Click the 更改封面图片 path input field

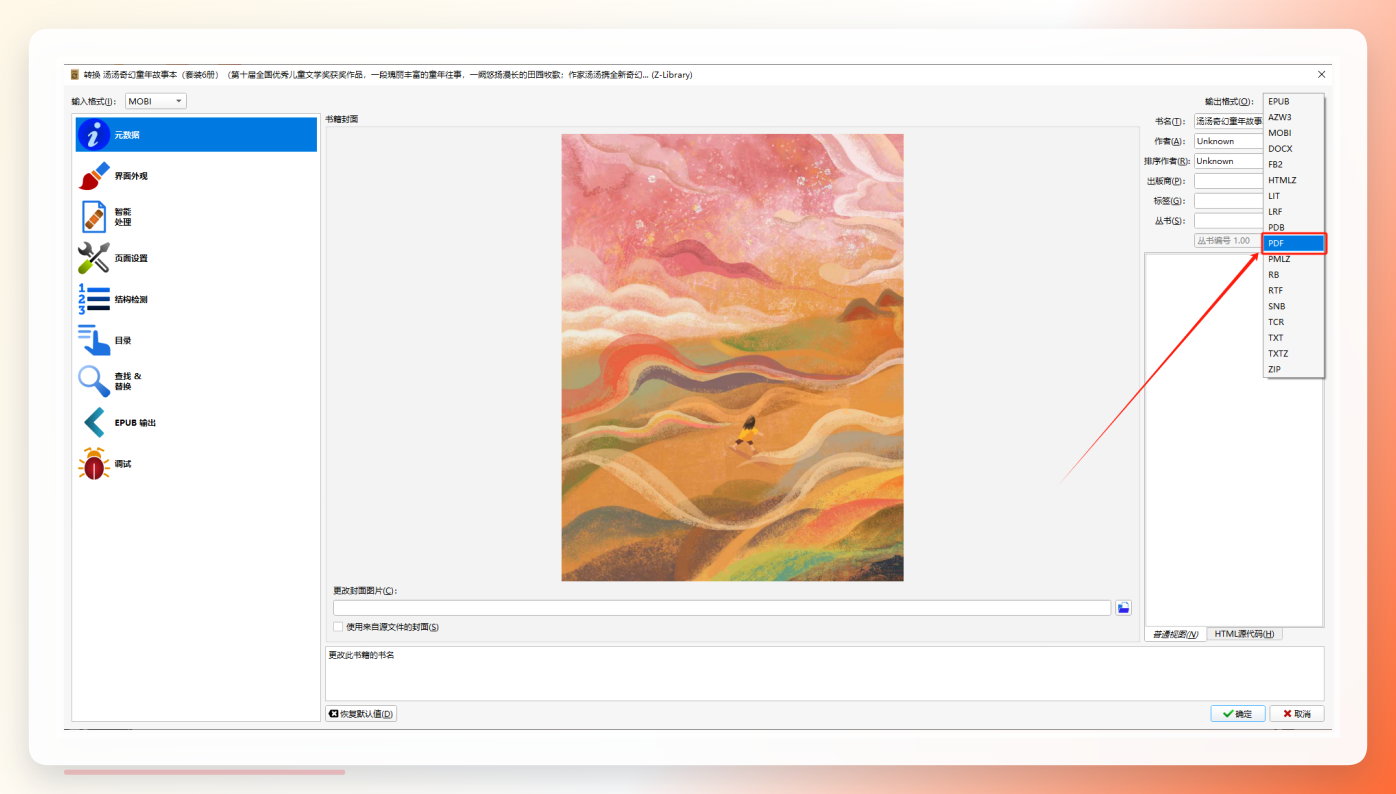pyautogui.click(x=722, y=608)
